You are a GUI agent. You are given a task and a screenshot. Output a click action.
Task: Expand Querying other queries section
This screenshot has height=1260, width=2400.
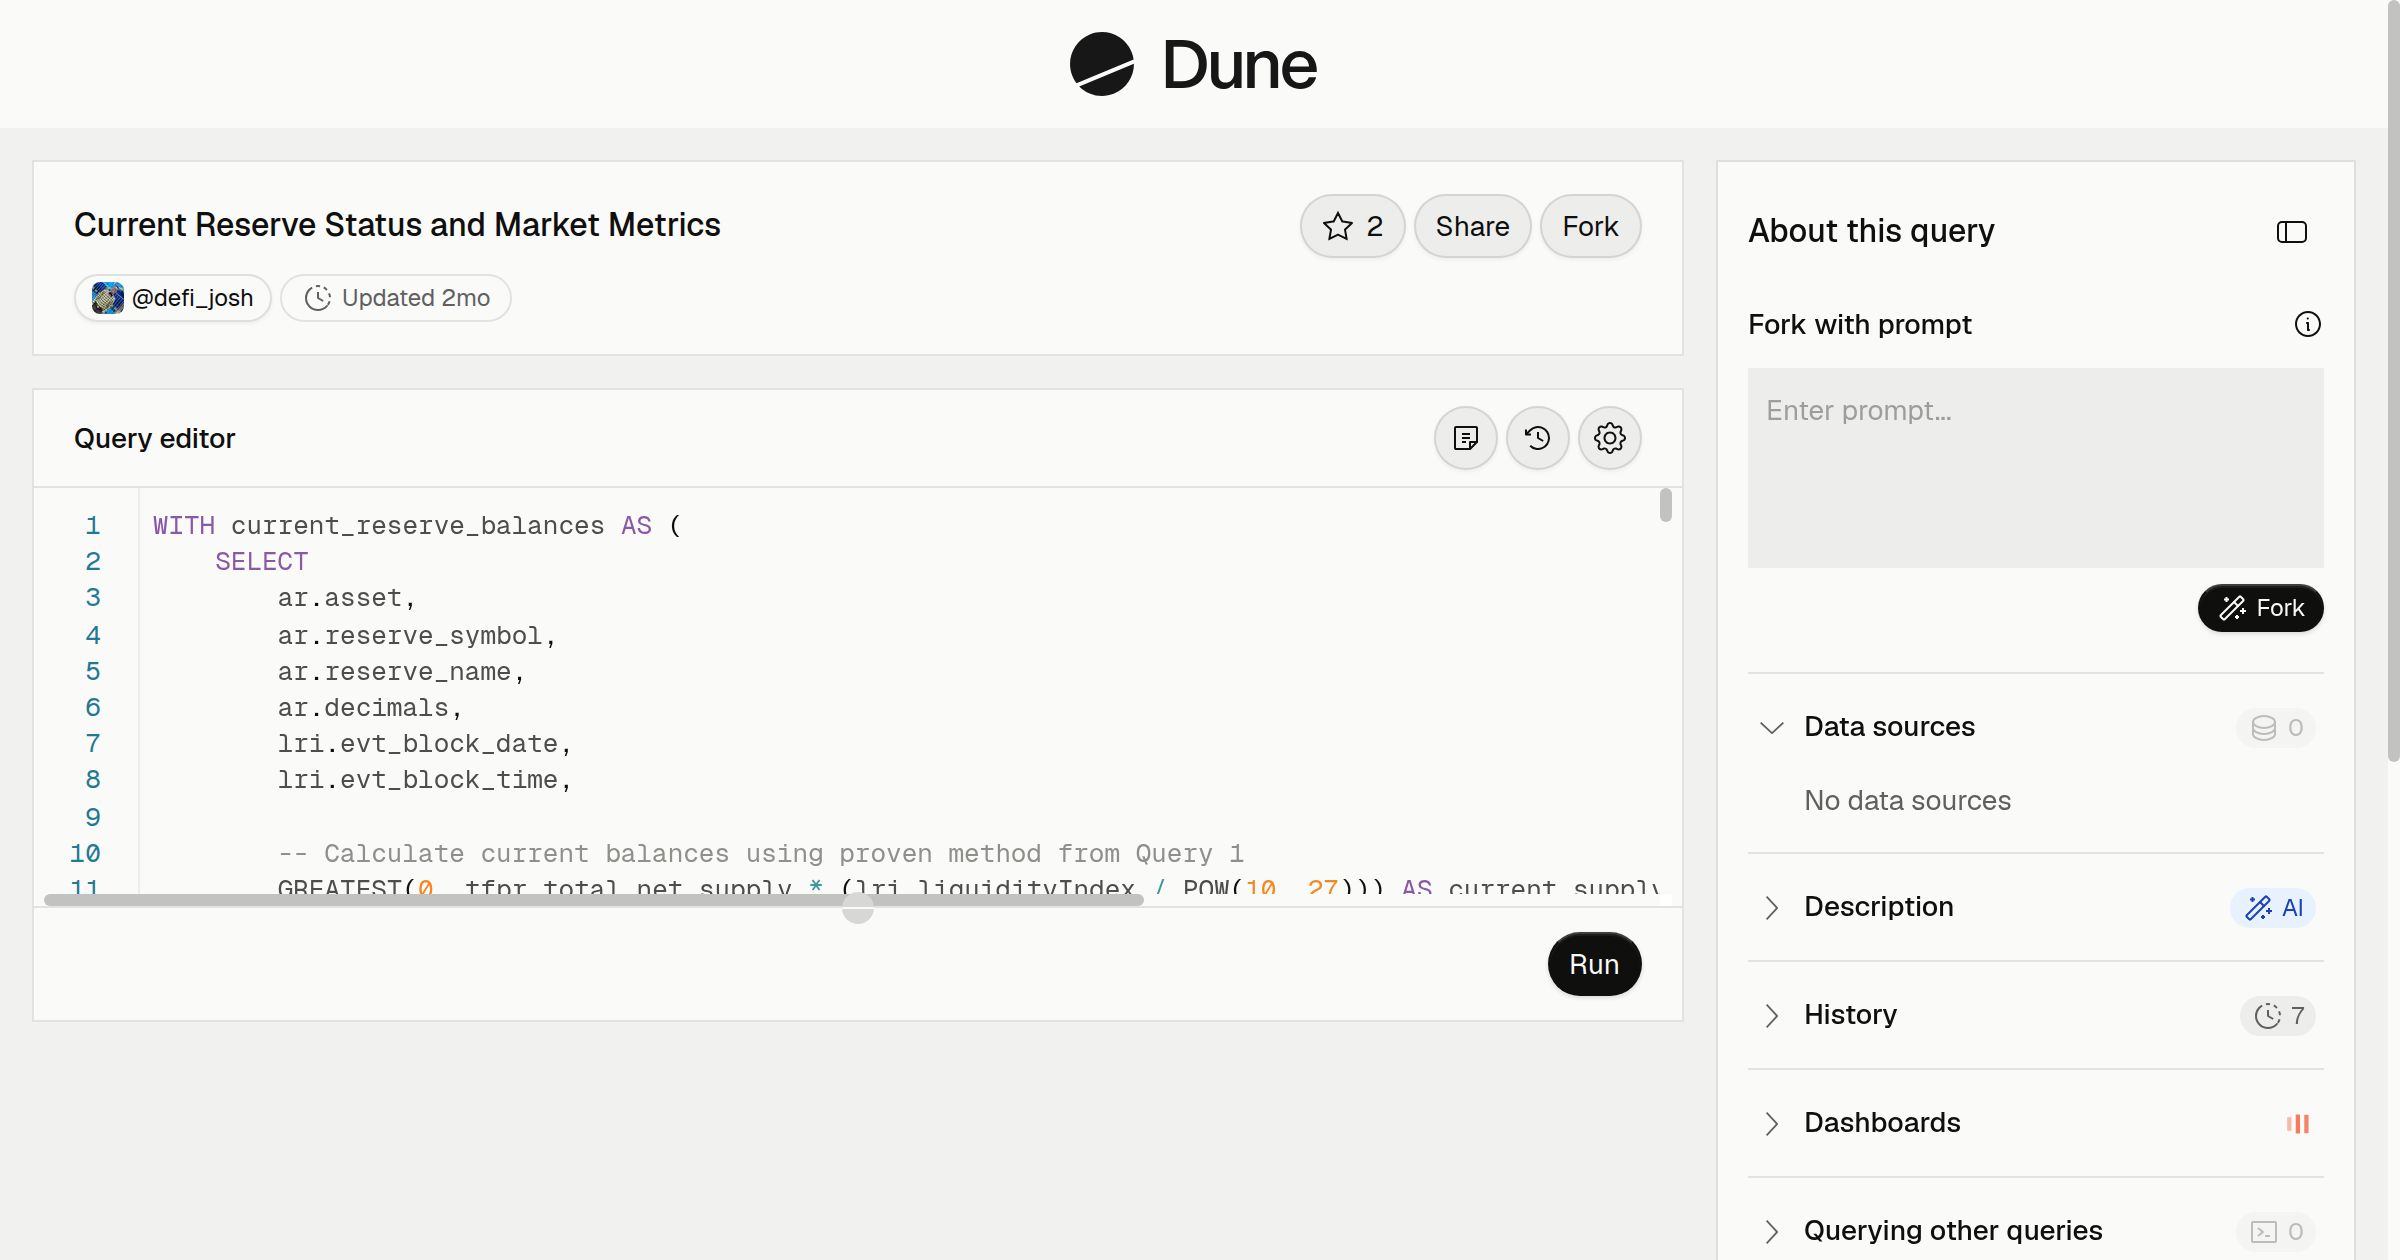click(1772, 1231)
